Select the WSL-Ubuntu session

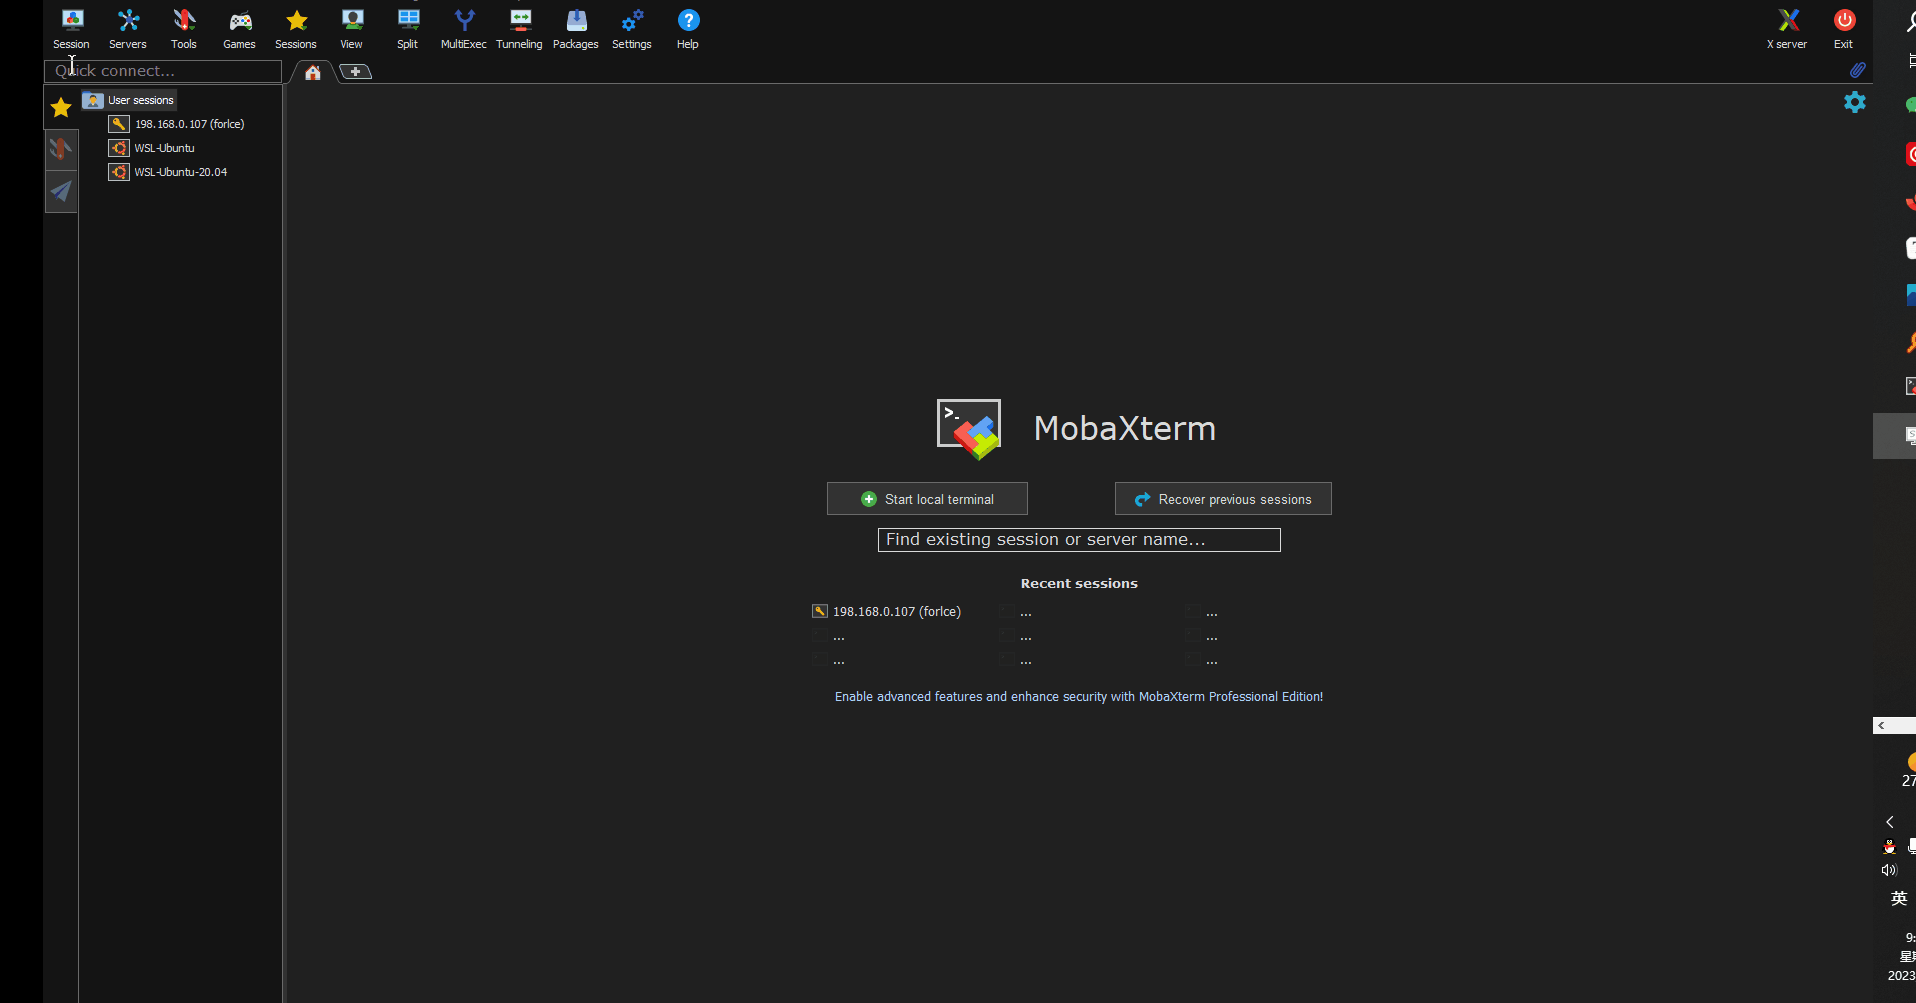[152, 148]
